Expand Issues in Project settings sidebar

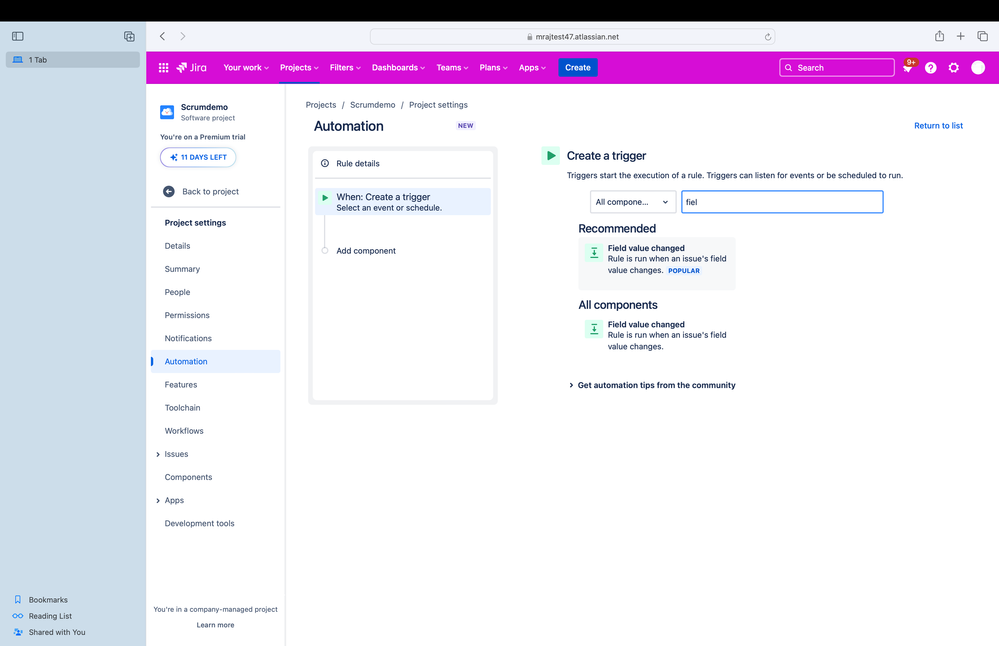158,454
